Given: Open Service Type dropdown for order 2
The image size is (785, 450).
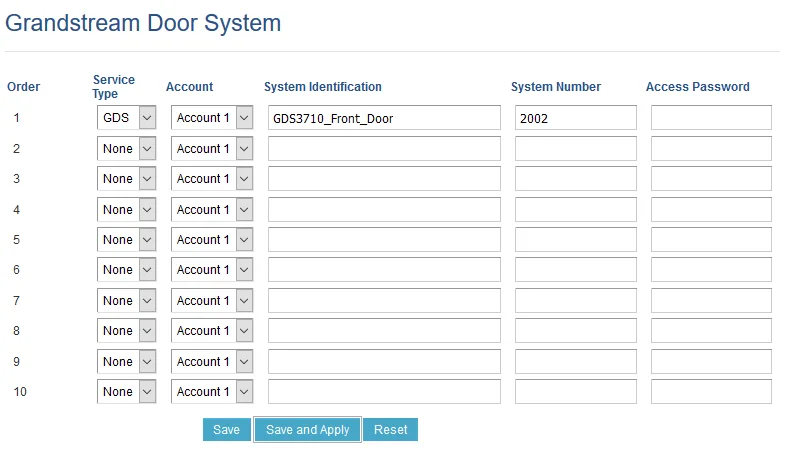Looking at the screenshot, I should point(126,149).
